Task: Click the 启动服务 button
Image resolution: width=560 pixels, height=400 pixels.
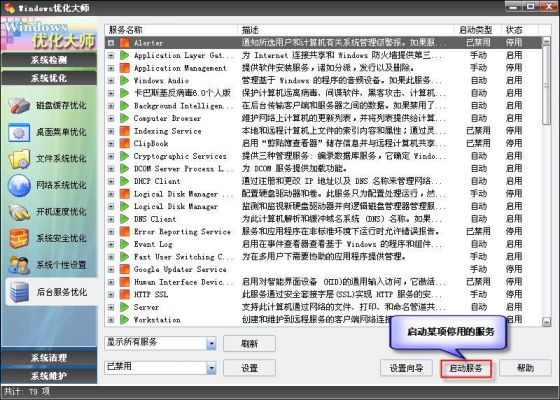Action: (466, 368)
